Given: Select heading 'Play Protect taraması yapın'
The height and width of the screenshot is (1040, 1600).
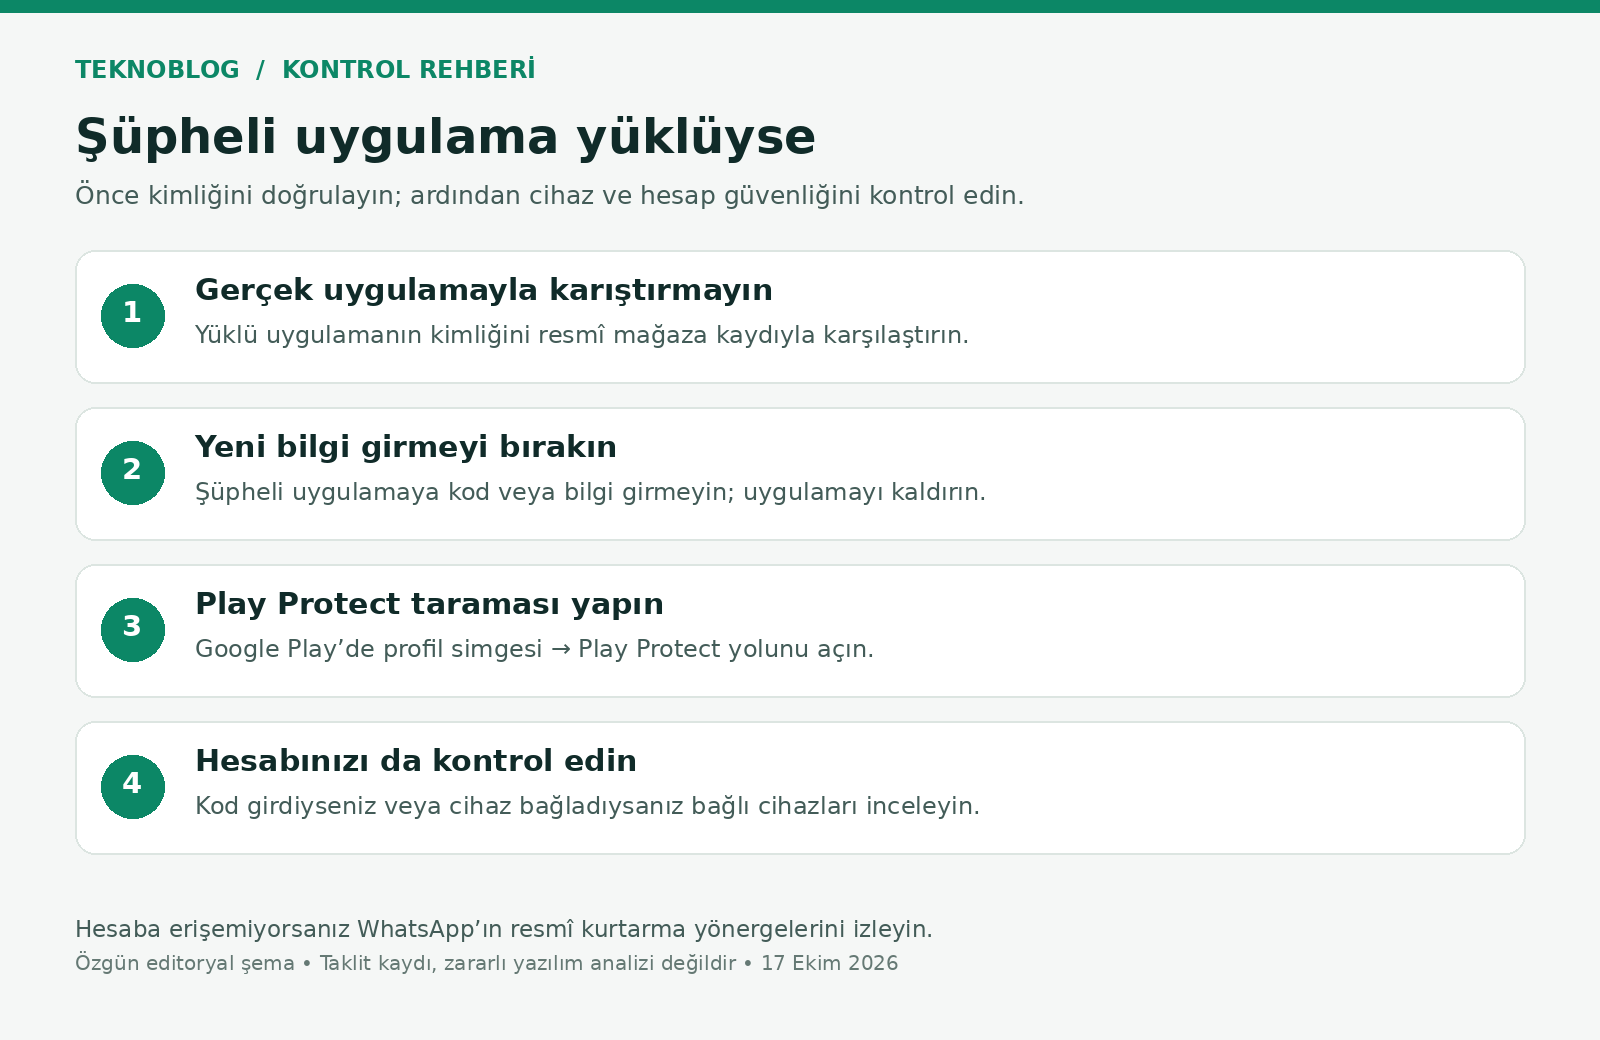Looking at the screenshot, I should [429, 604].
